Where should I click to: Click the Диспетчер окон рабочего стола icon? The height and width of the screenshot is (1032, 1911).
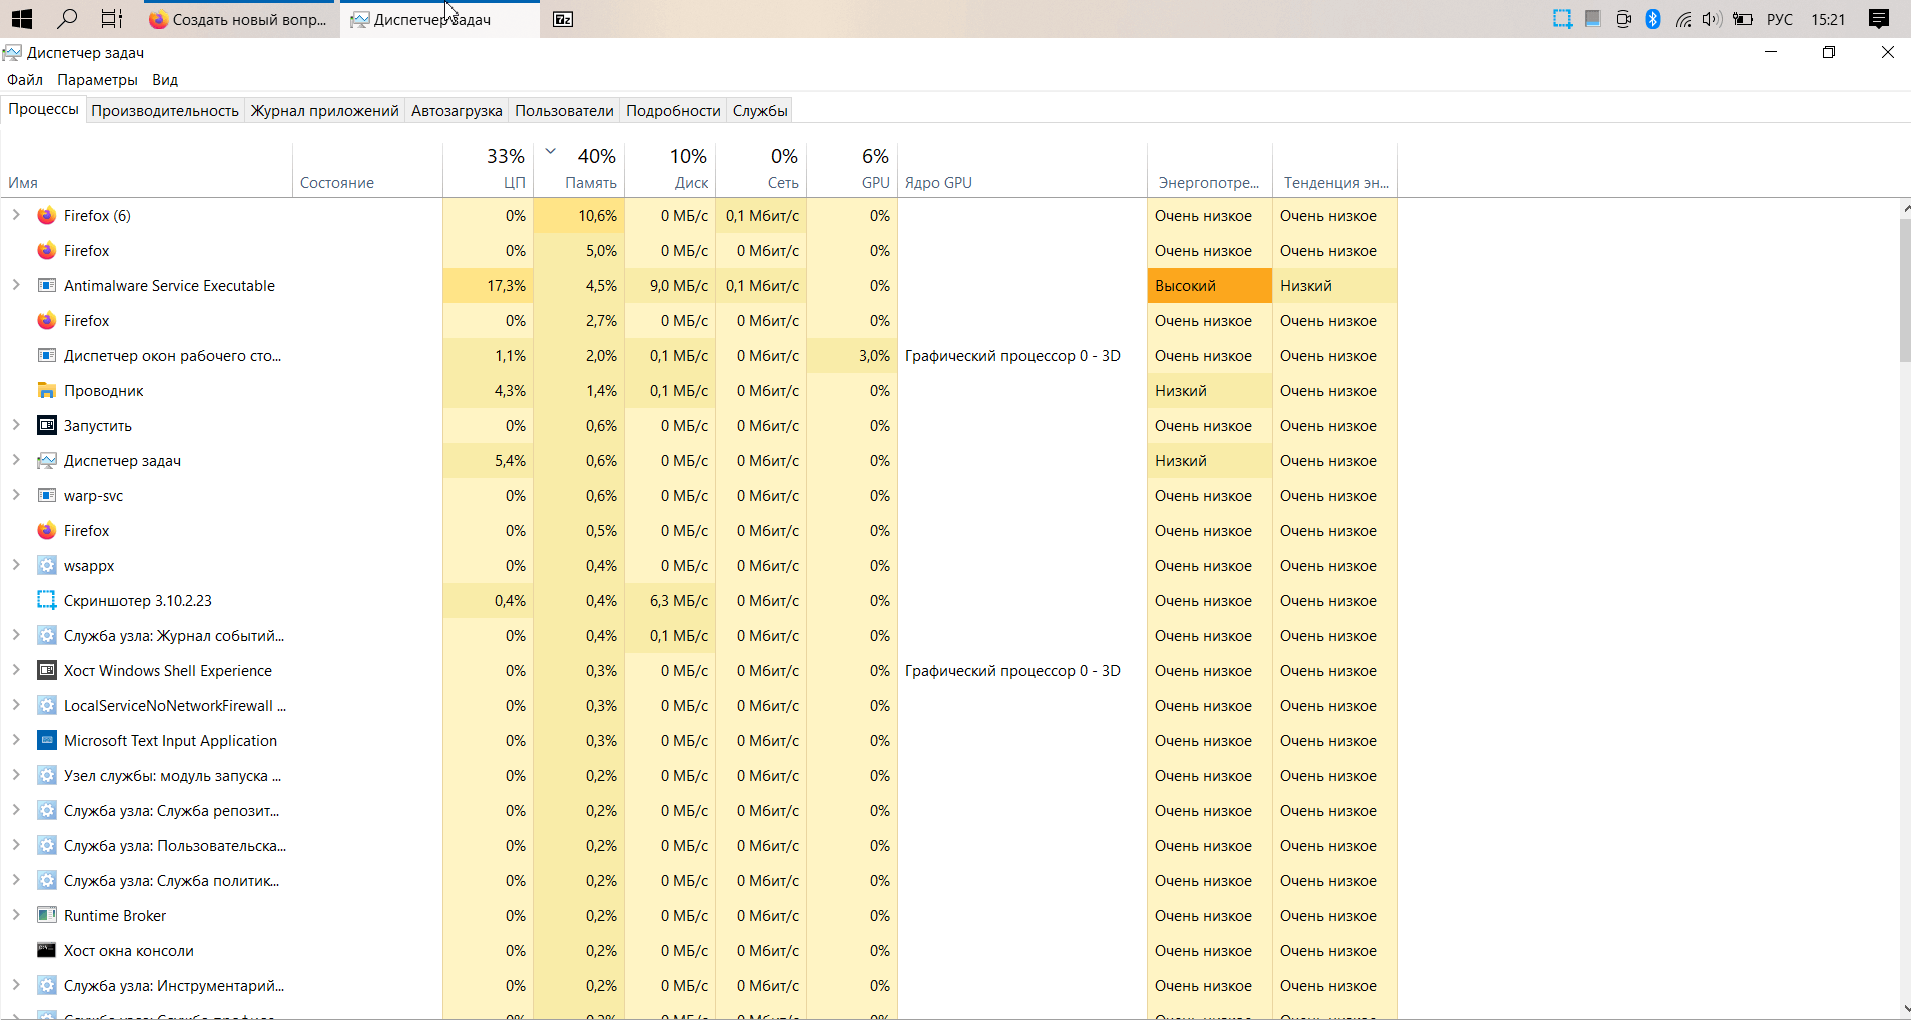(x=46, y=356)
